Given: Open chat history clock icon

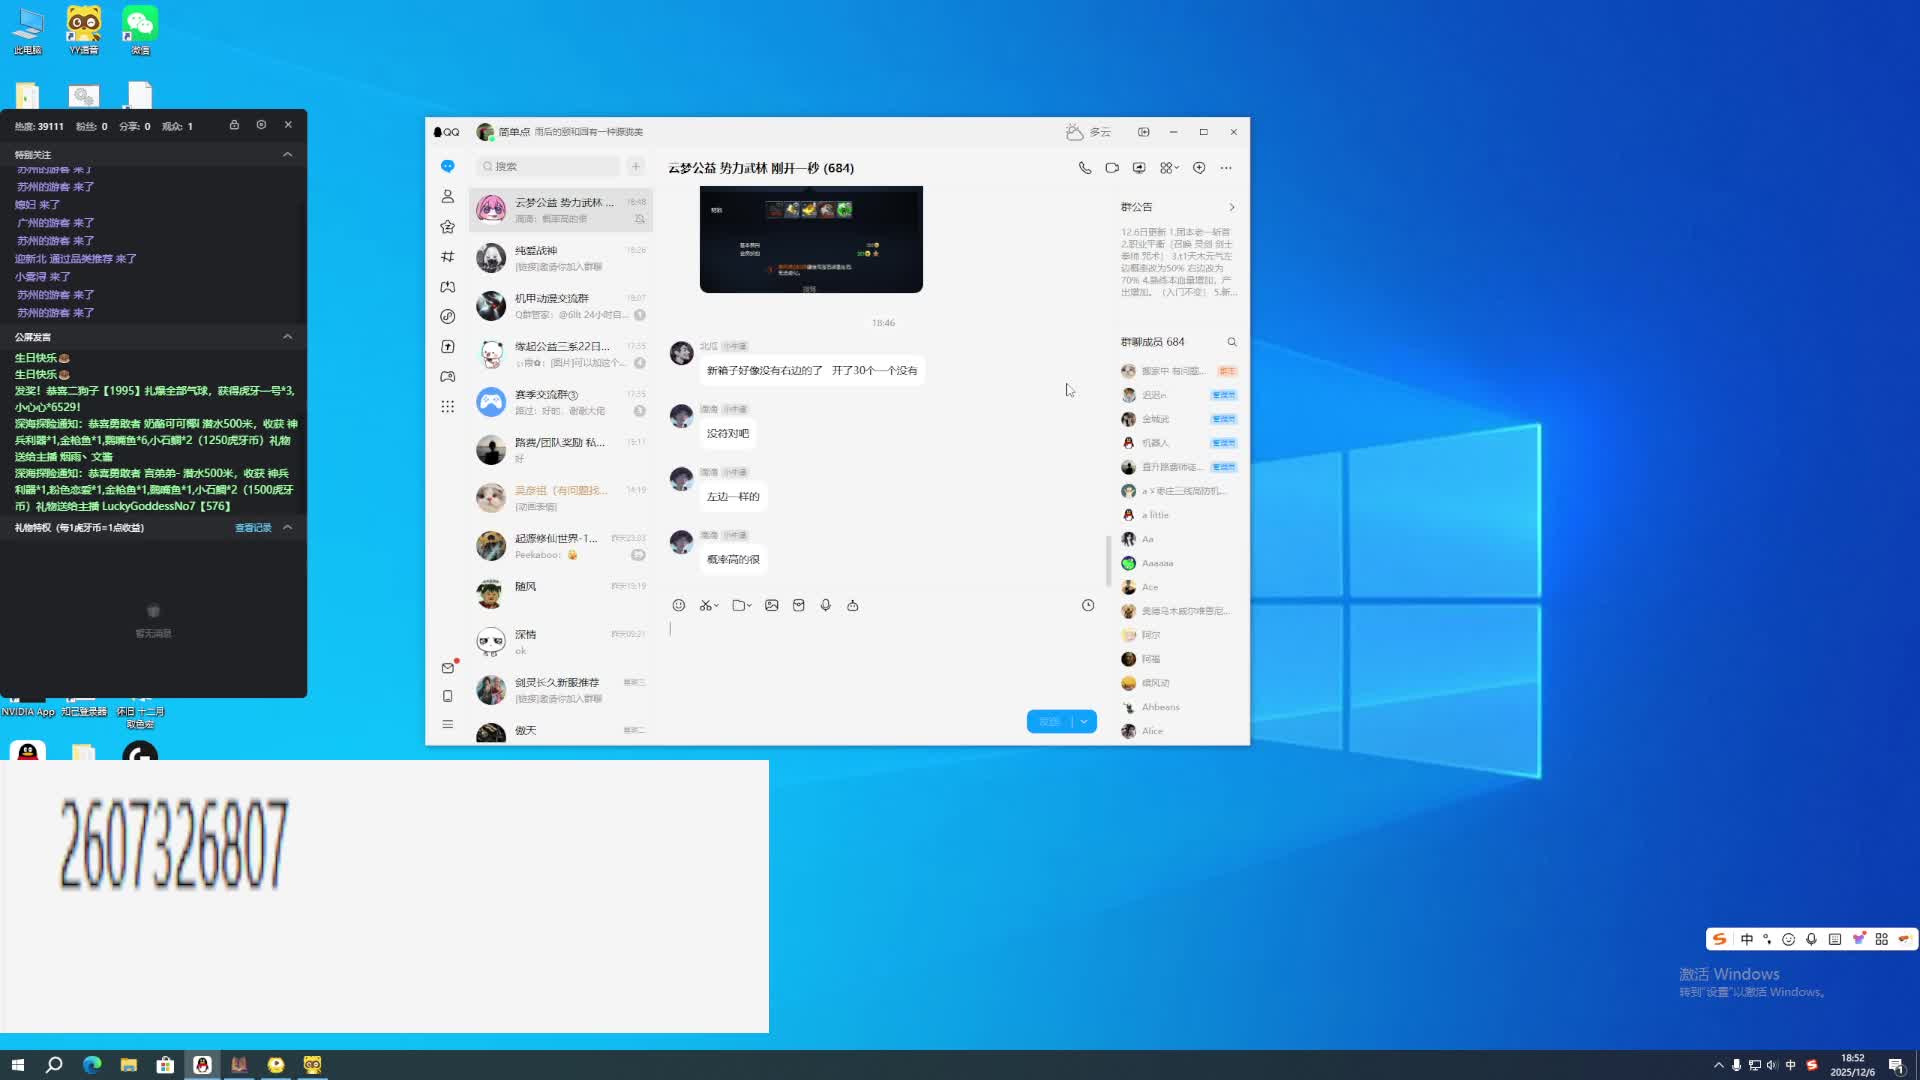Looking at the screenshot, I should tap(1087, 605).
